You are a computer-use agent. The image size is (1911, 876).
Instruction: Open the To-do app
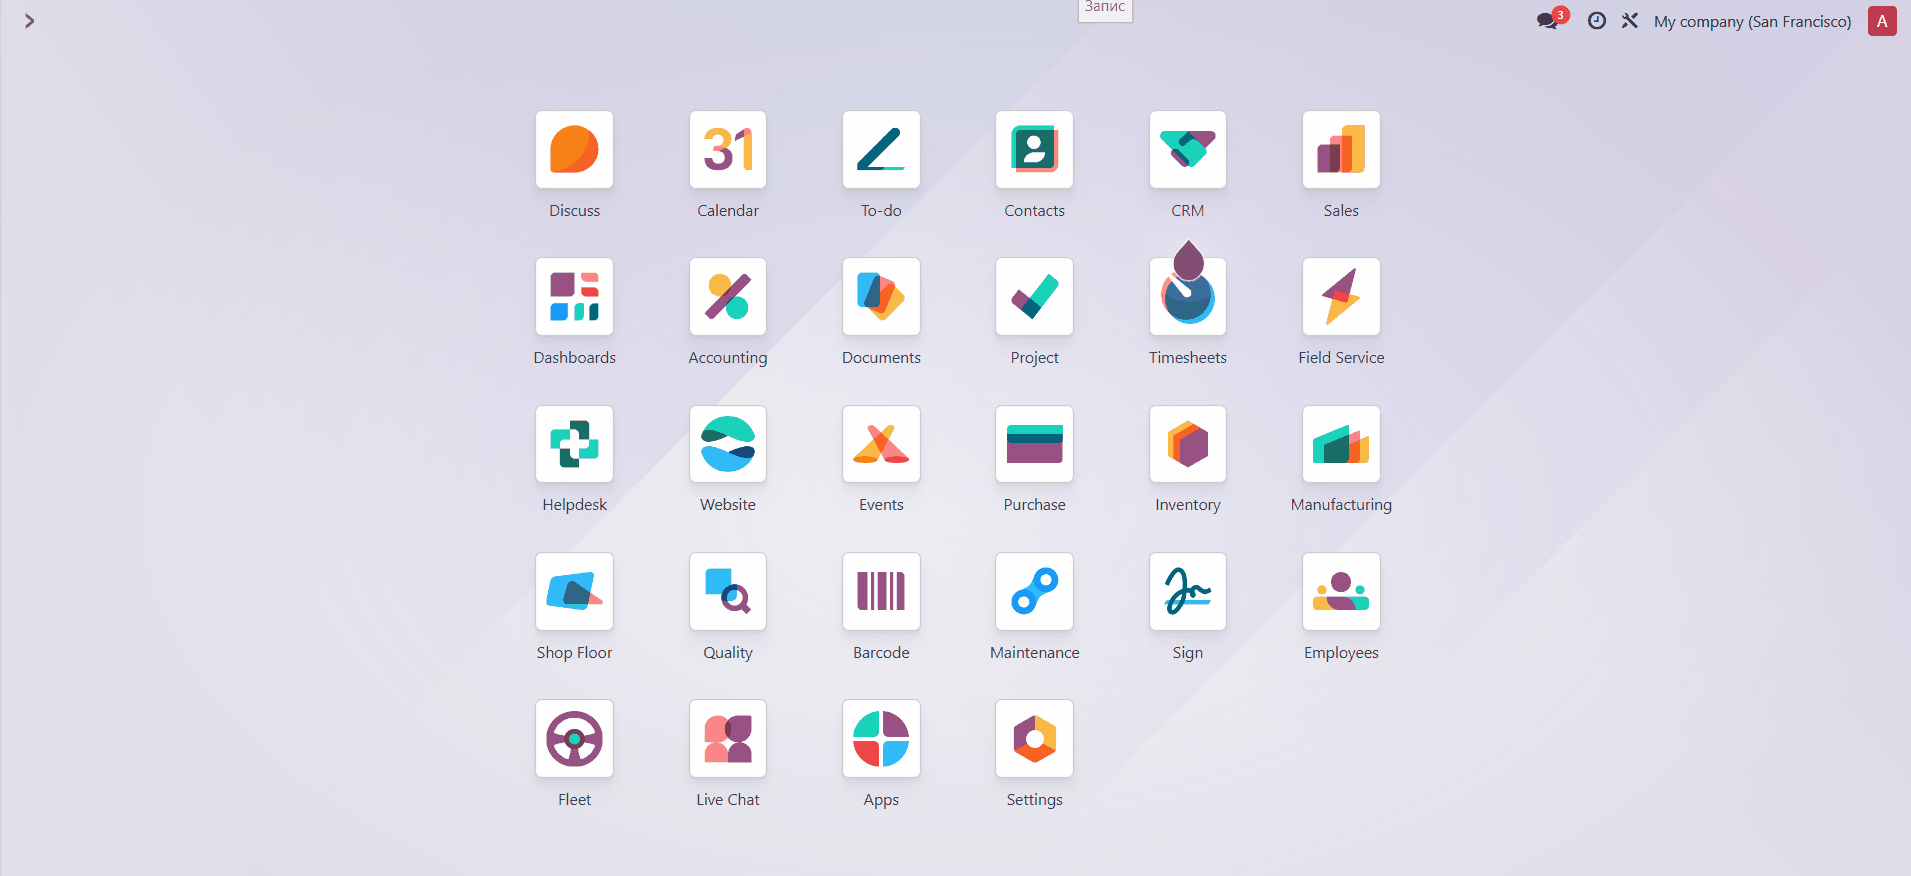(881, 150)
